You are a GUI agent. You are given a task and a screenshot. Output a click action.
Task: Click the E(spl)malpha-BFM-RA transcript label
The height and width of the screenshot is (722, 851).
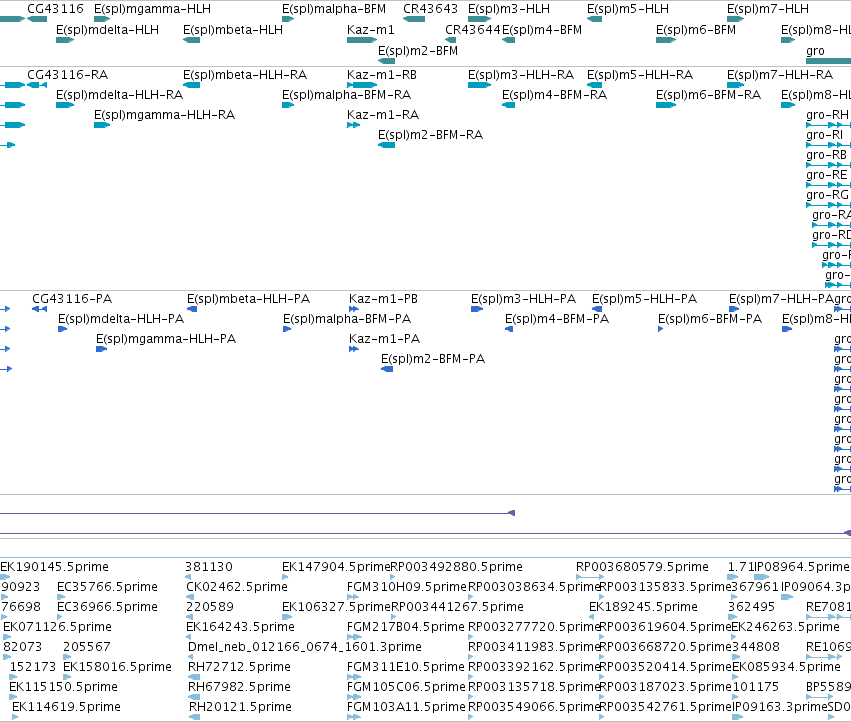(346, 95)
